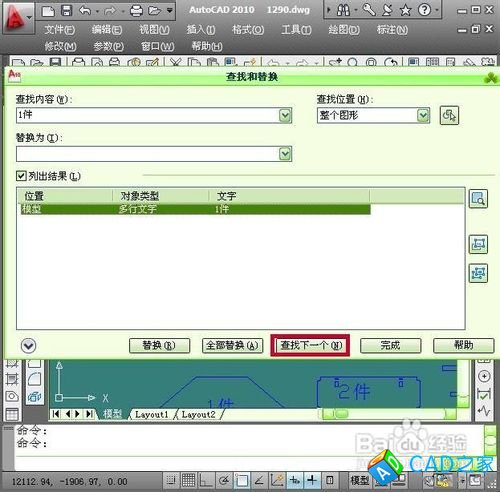Click the command line input area
Screen dimensions: 500x492
[248, 463]
